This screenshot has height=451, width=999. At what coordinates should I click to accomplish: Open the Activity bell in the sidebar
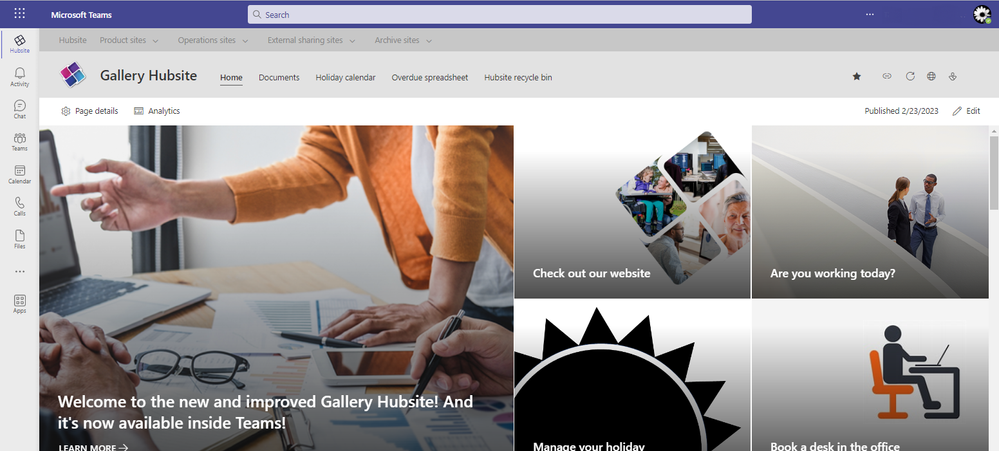20,77
